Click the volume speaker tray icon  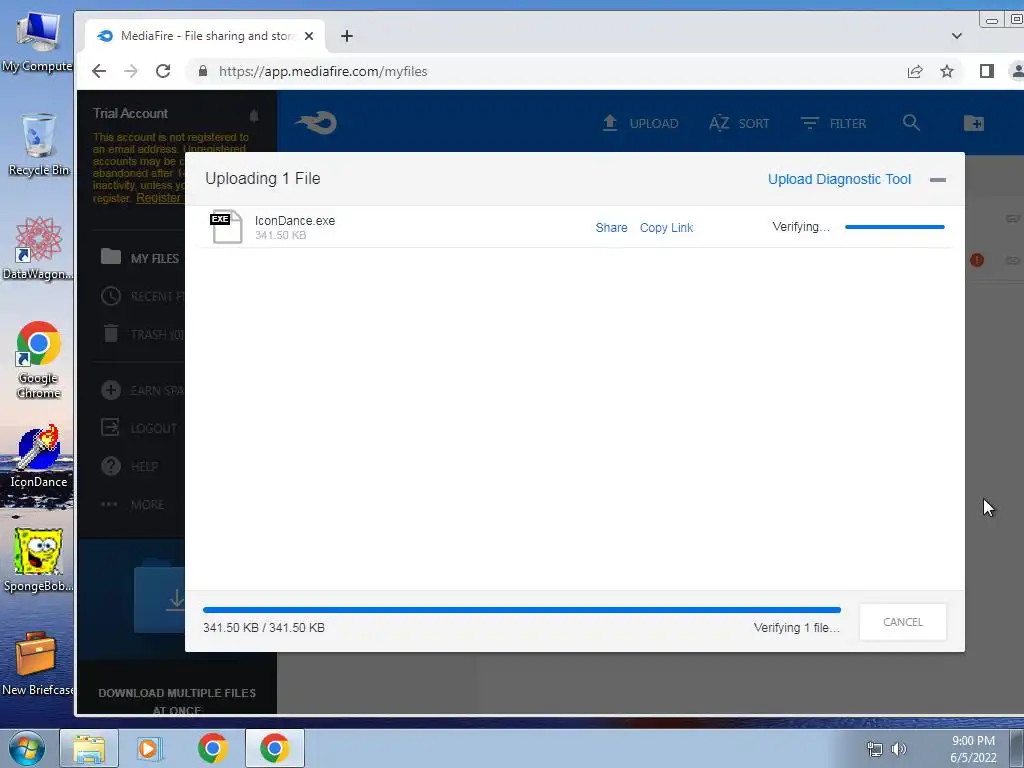[899, 748]
